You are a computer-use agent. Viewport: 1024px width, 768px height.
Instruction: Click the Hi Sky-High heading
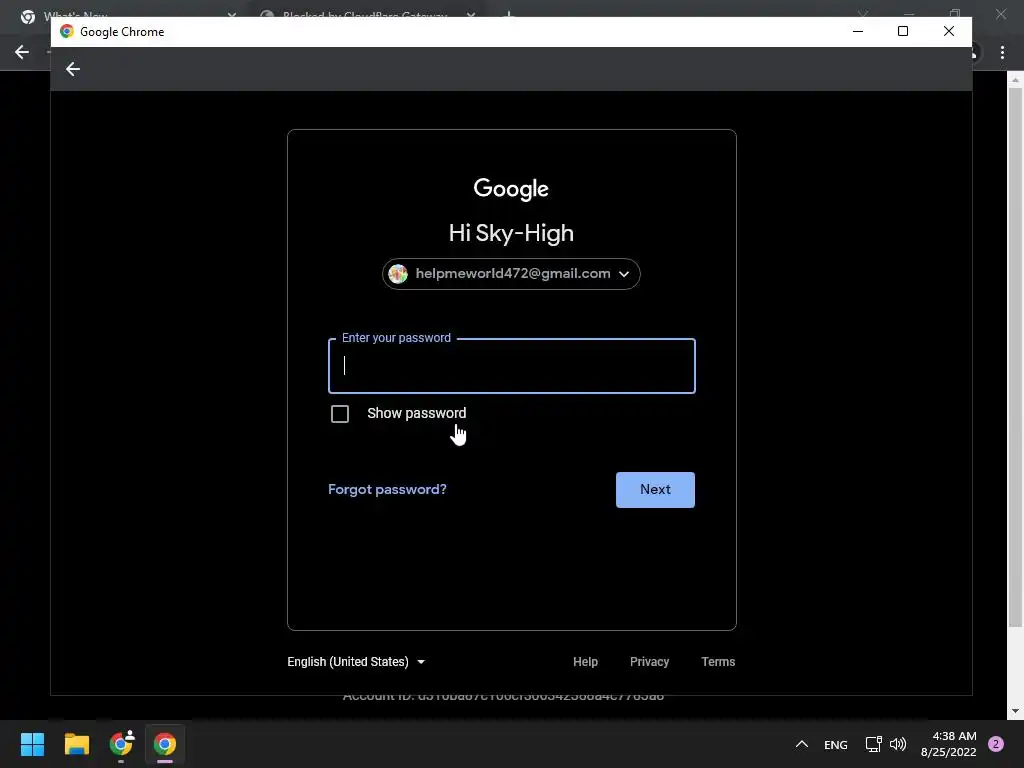[x=511, y=234]
